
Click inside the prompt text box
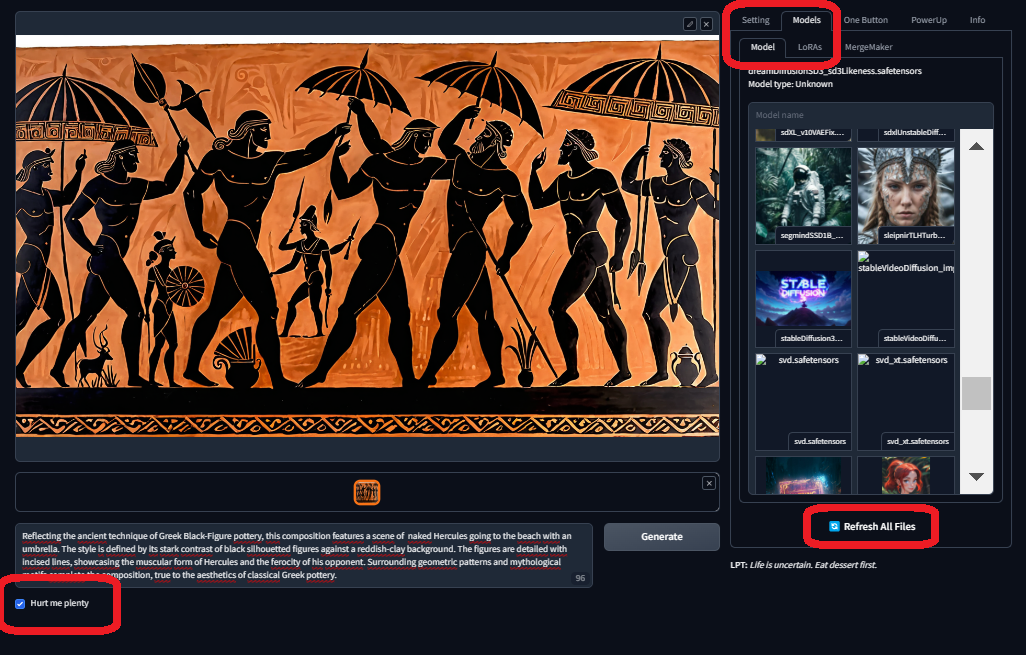coord(304,555)
